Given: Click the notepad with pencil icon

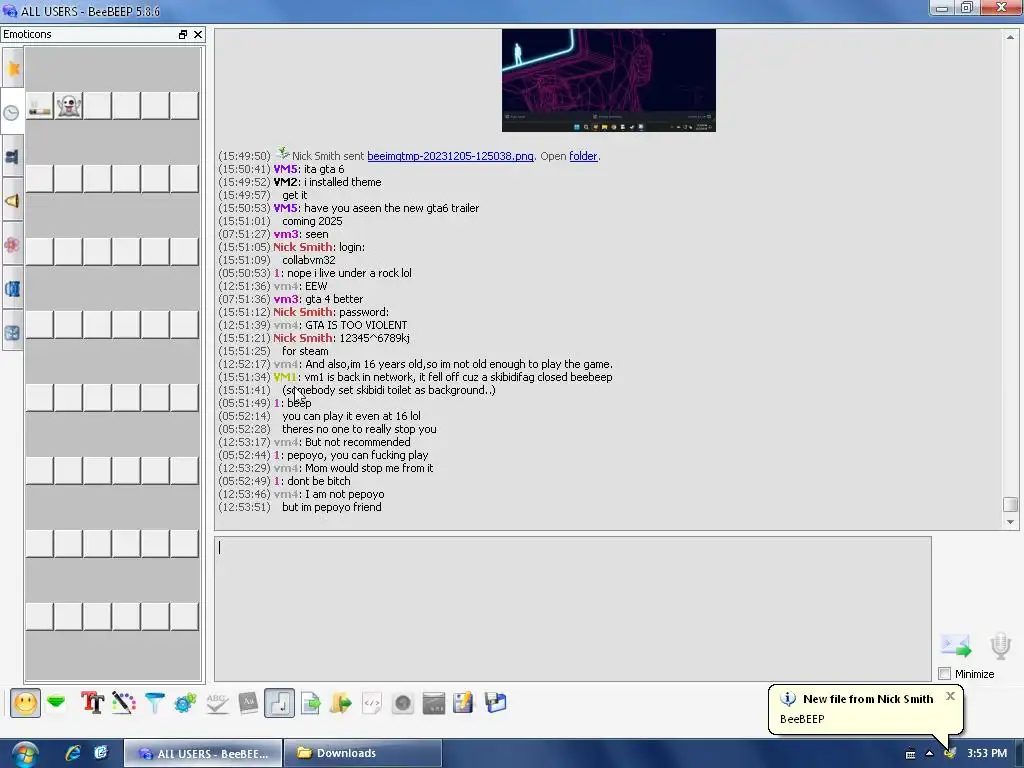Looking at the screenshot, I should point(464,703).
